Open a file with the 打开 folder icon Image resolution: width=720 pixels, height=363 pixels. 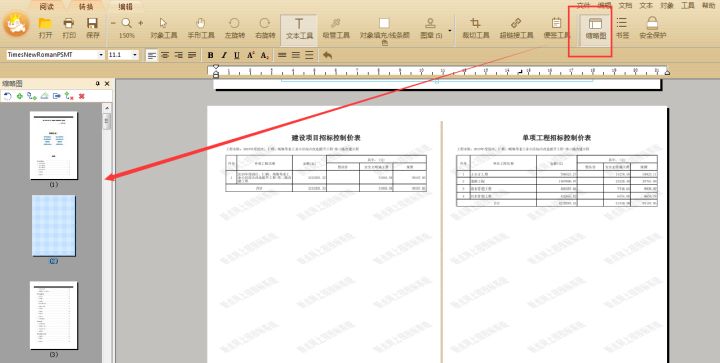click(x=45, y=28)
